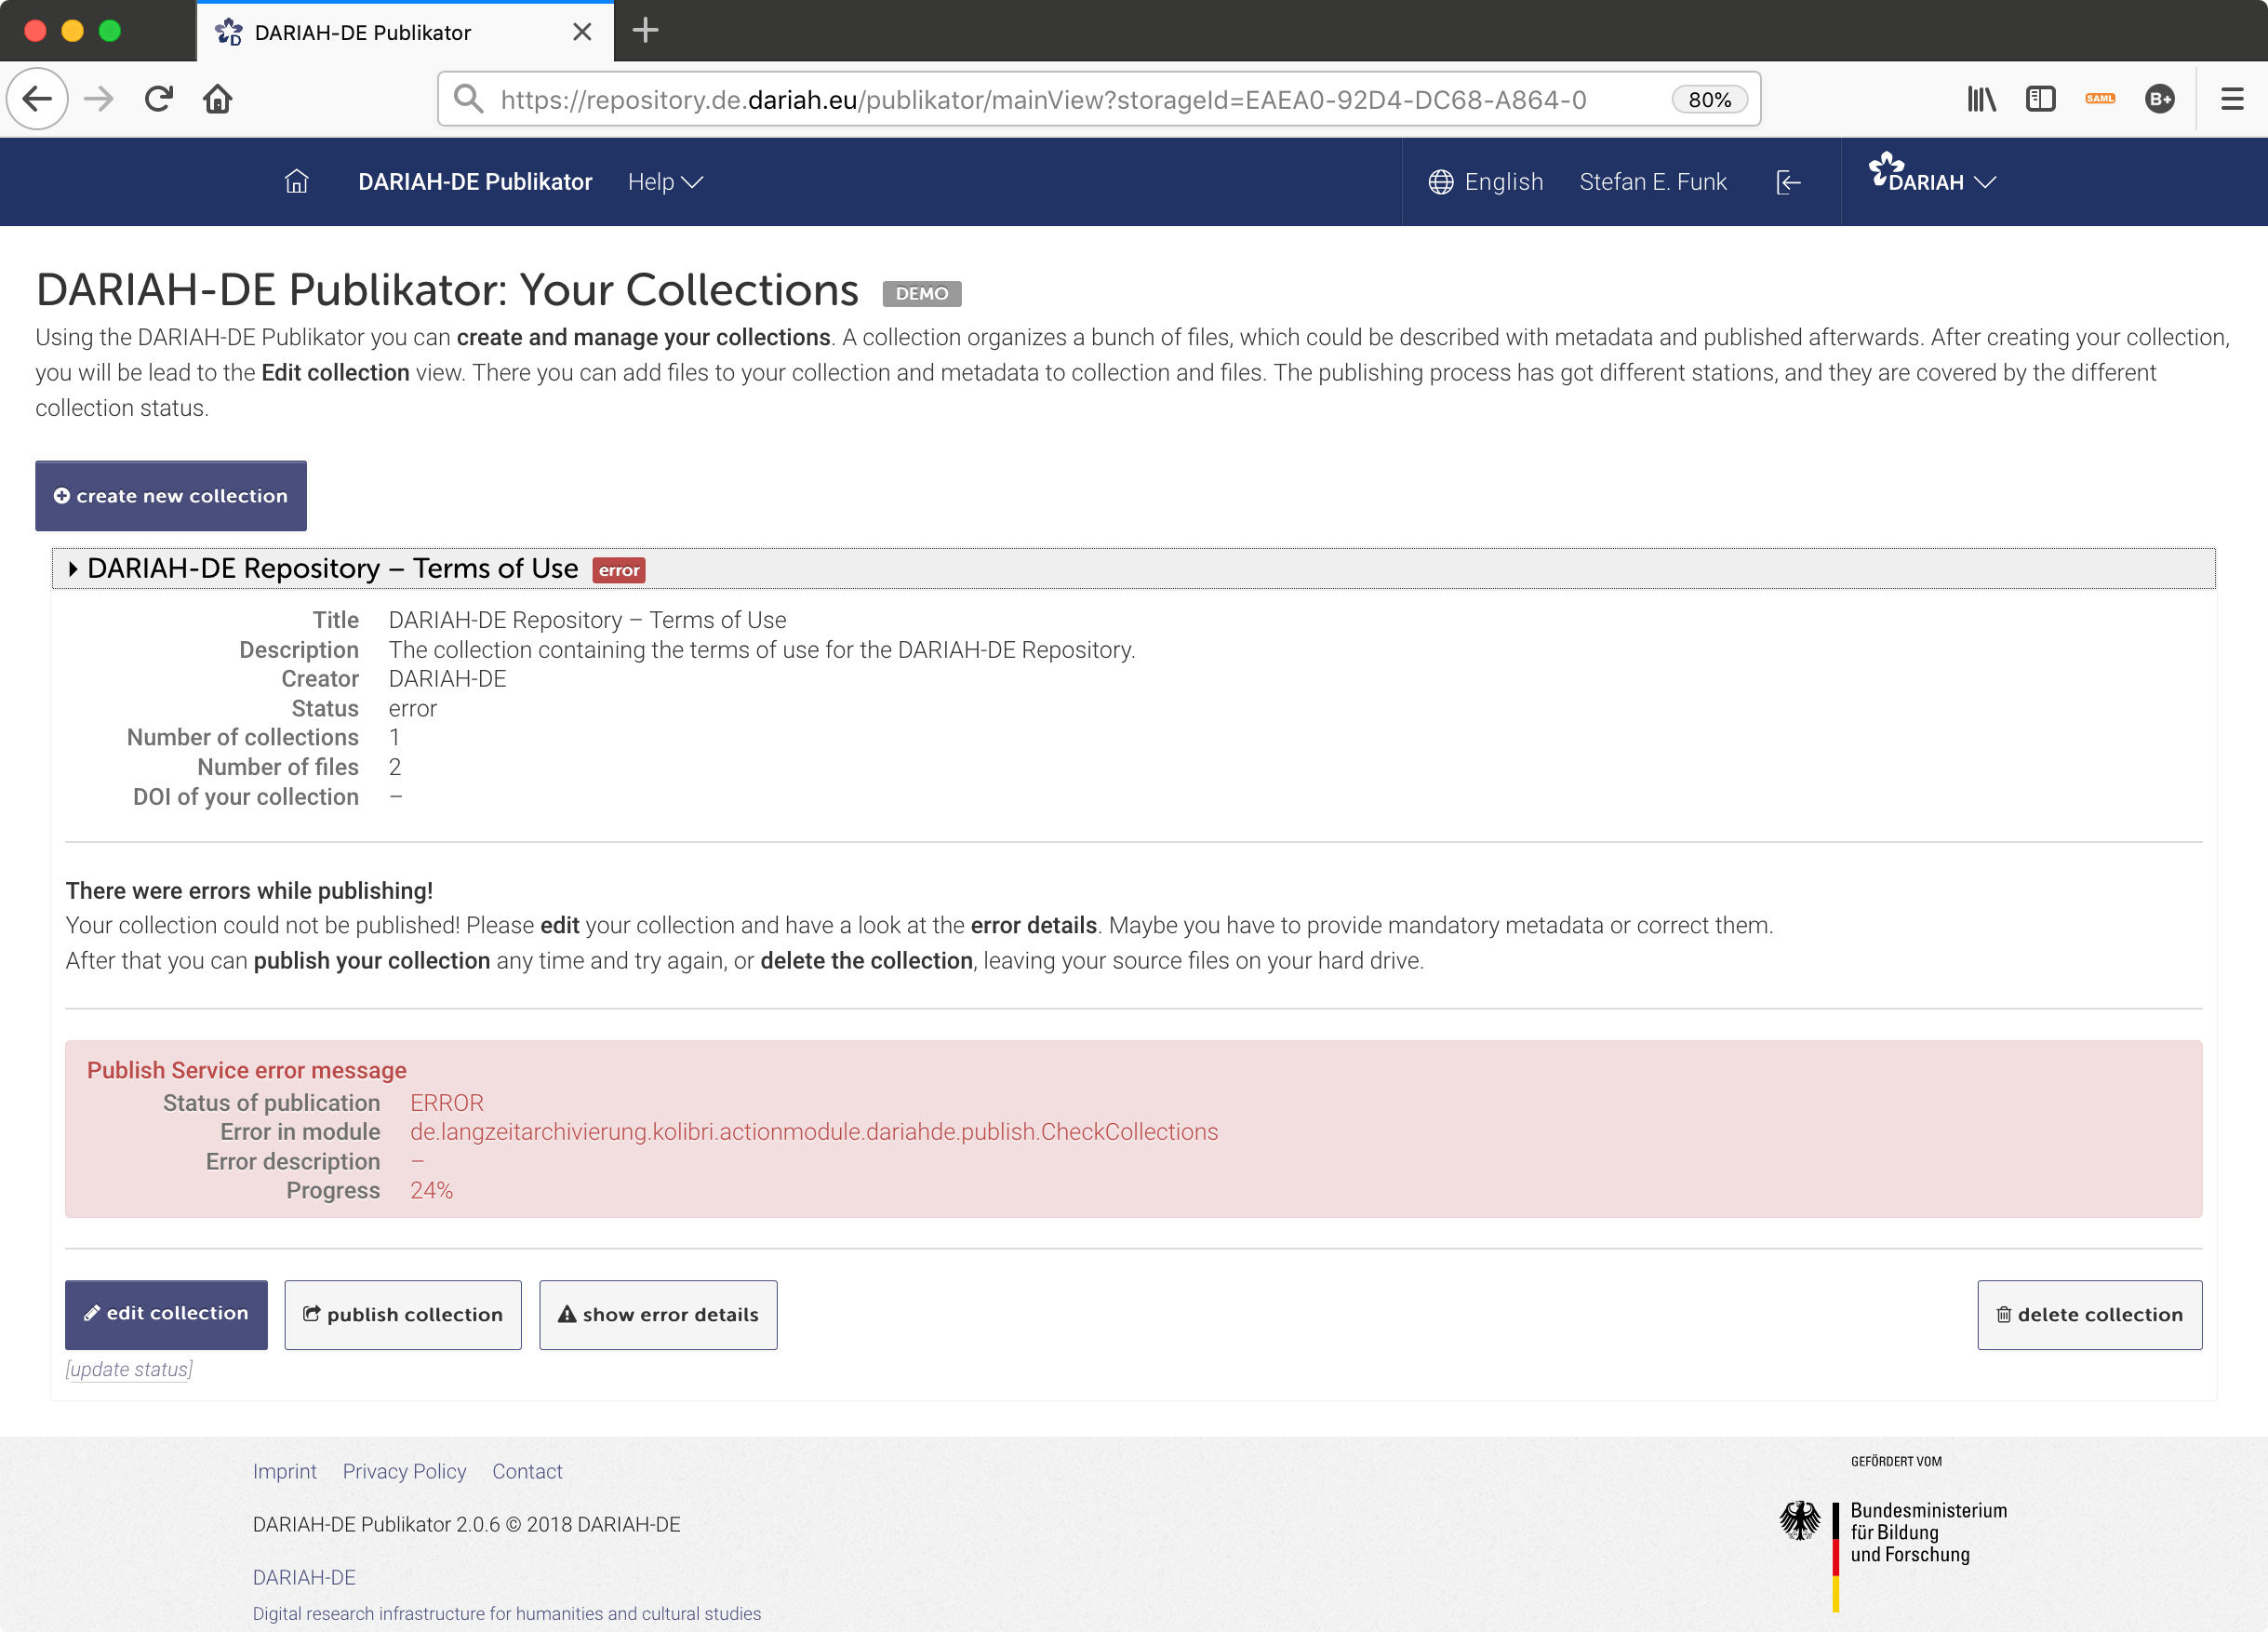Viewport: 2268px width, 1632px height.
Task: Click the update status link
Action: point(129,1369)
